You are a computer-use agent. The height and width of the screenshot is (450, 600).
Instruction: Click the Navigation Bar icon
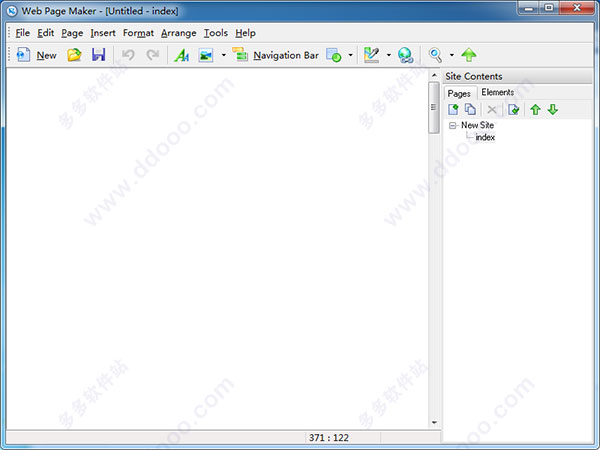click(x=240, y=54)
